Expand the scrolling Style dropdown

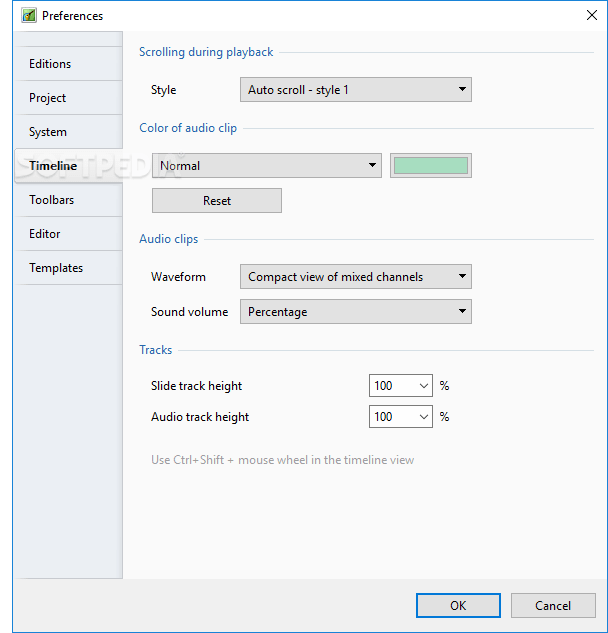(356, 90)
